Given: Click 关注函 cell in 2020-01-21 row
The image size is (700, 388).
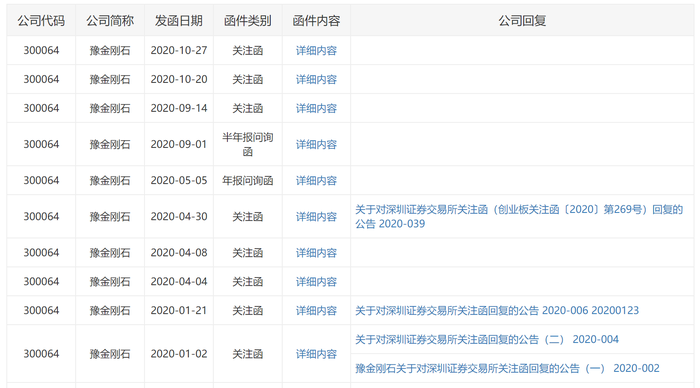Looking at the screenshot, I should click(248, 311).
